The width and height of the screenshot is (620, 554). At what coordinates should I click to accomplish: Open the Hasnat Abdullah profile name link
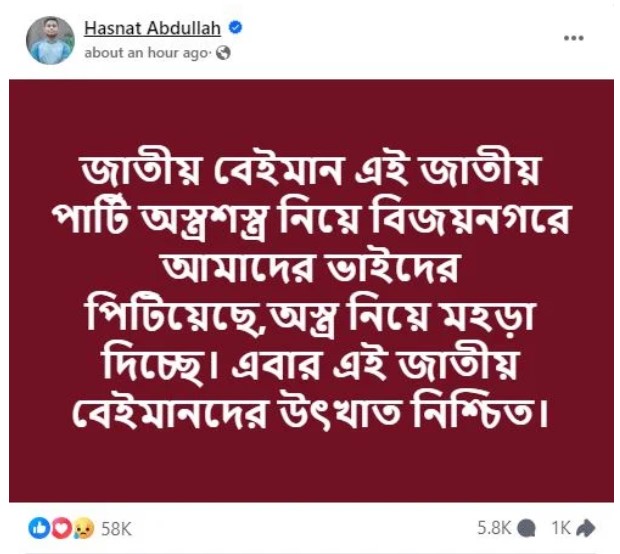152,28
